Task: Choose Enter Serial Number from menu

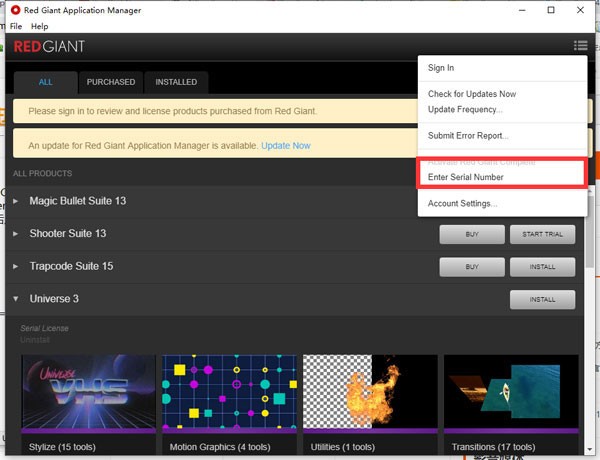Action: pos(465,177)
